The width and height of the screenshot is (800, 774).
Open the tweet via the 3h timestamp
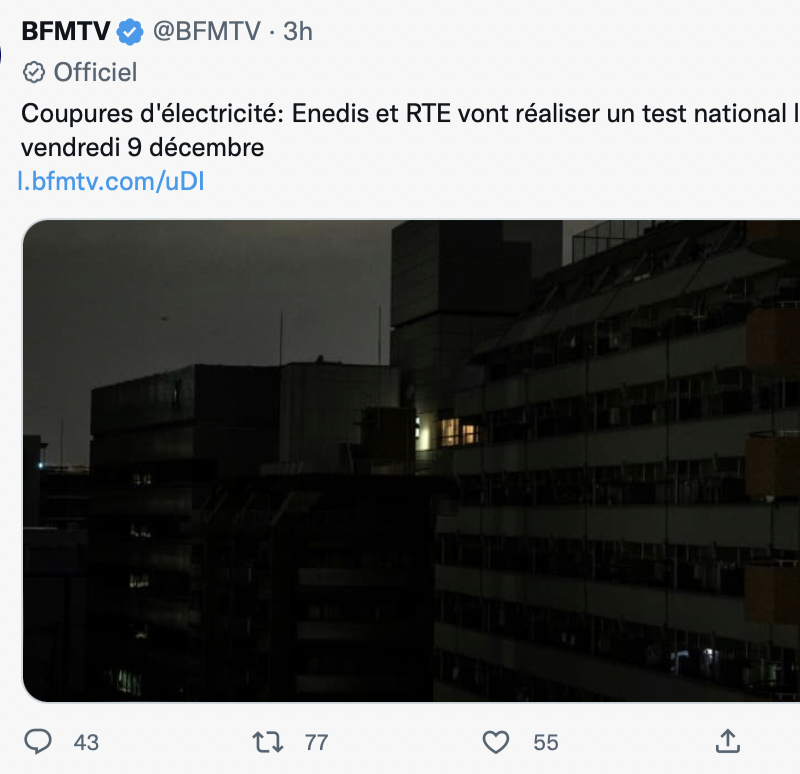pyautogui.click(x=297, y=32)
